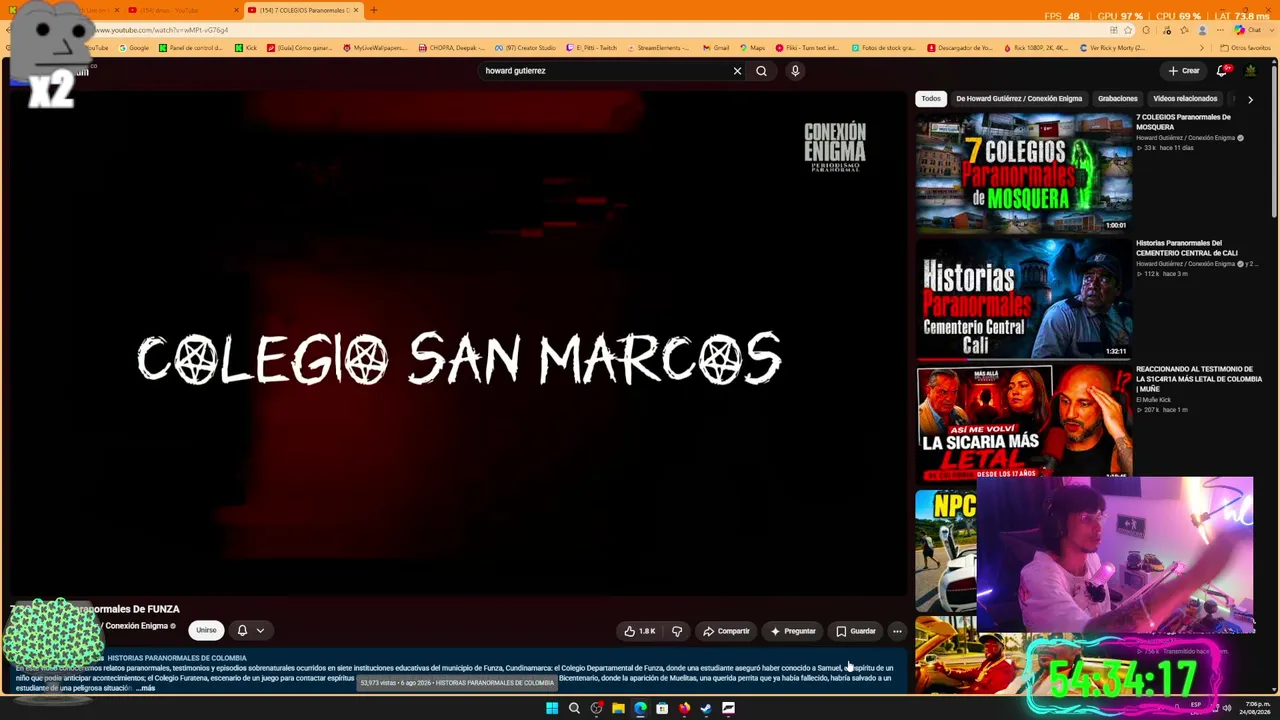Expand Otros favoritos bookmarks folder
This screenshot has width=1280, height=720.
pyautogui.click(x=1246, y=48)
